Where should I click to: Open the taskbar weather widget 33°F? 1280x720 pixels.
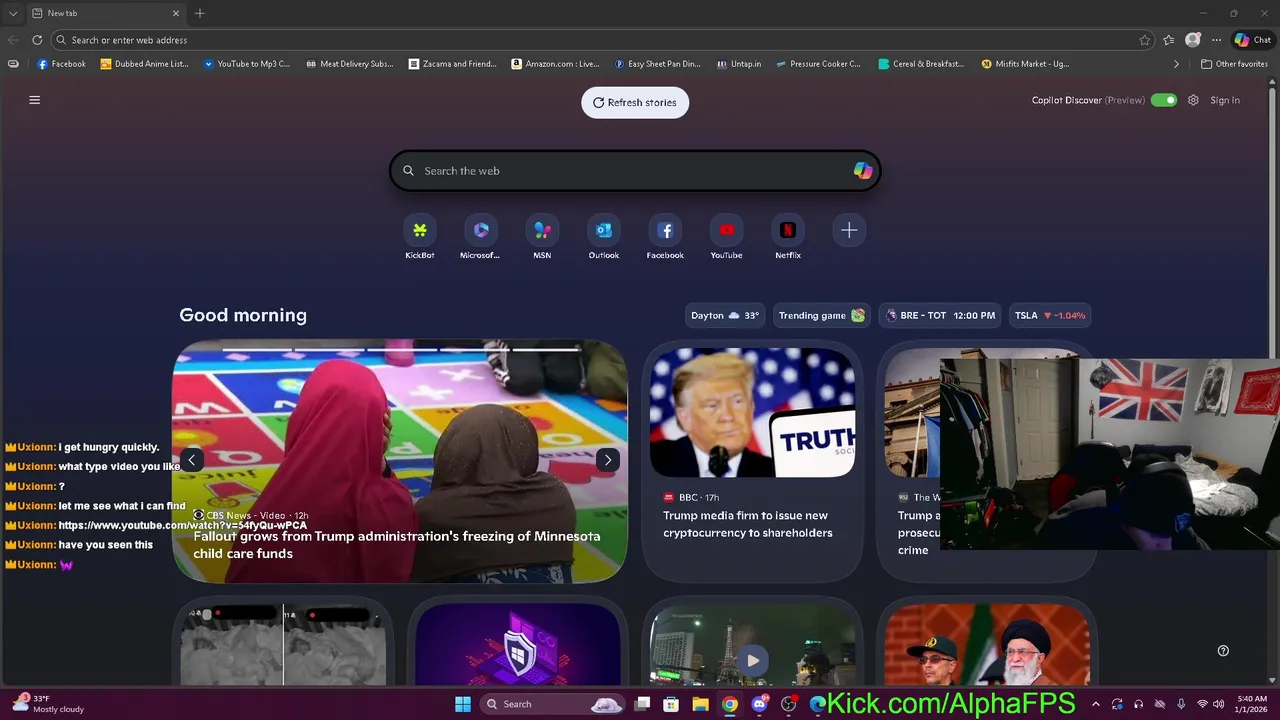(48, 704)
